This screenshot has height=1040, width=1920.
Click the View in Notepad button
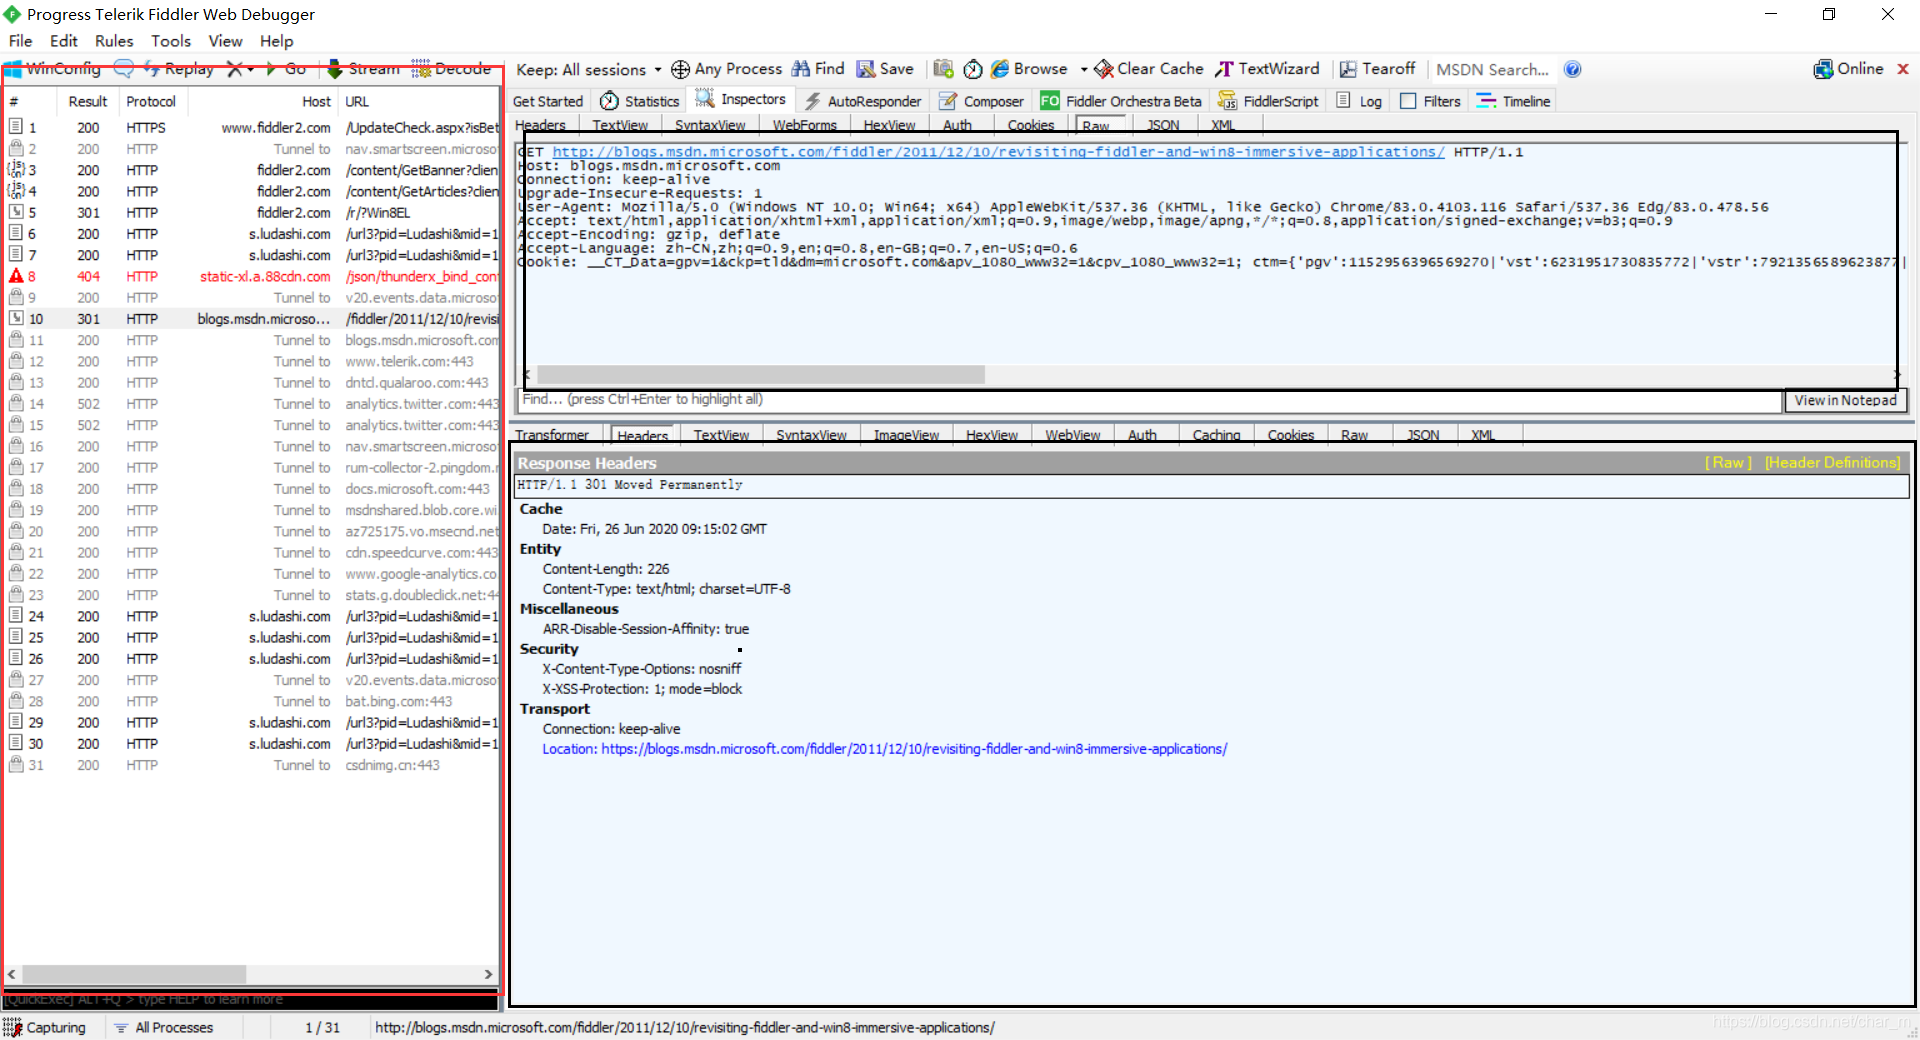tap(1845, 400)
